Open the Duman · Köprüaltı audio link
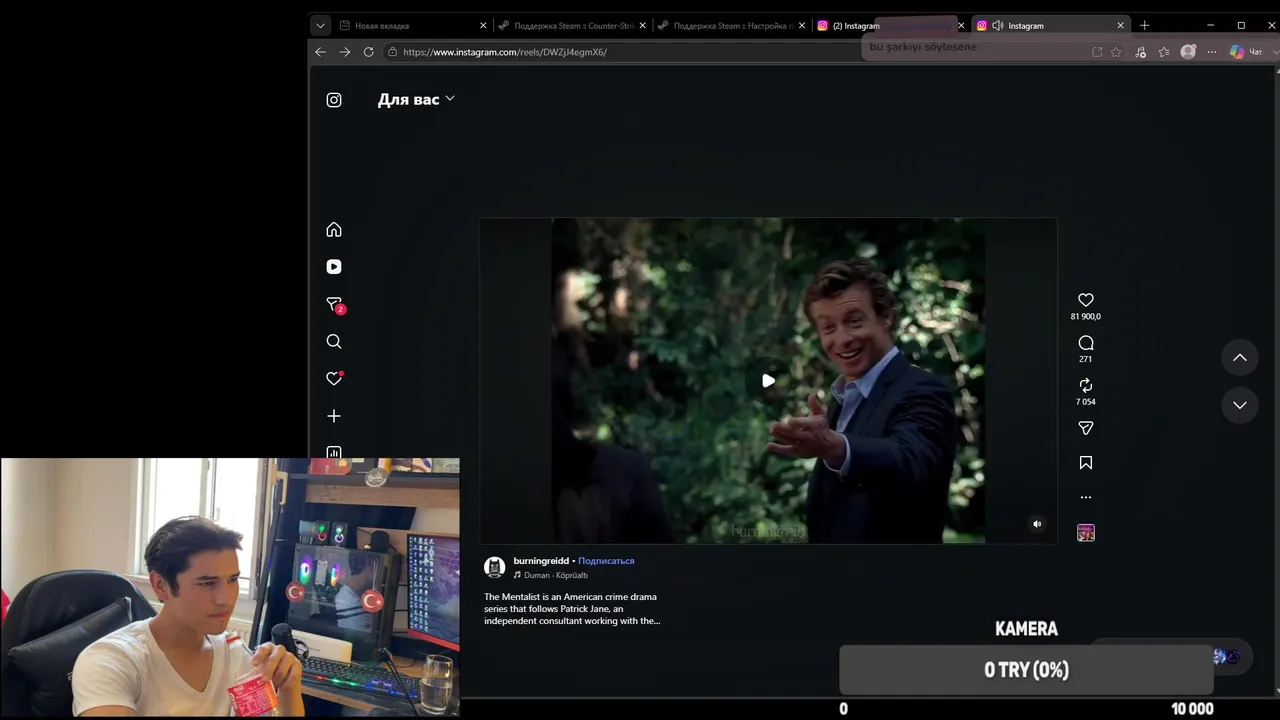 click(551, 576)
